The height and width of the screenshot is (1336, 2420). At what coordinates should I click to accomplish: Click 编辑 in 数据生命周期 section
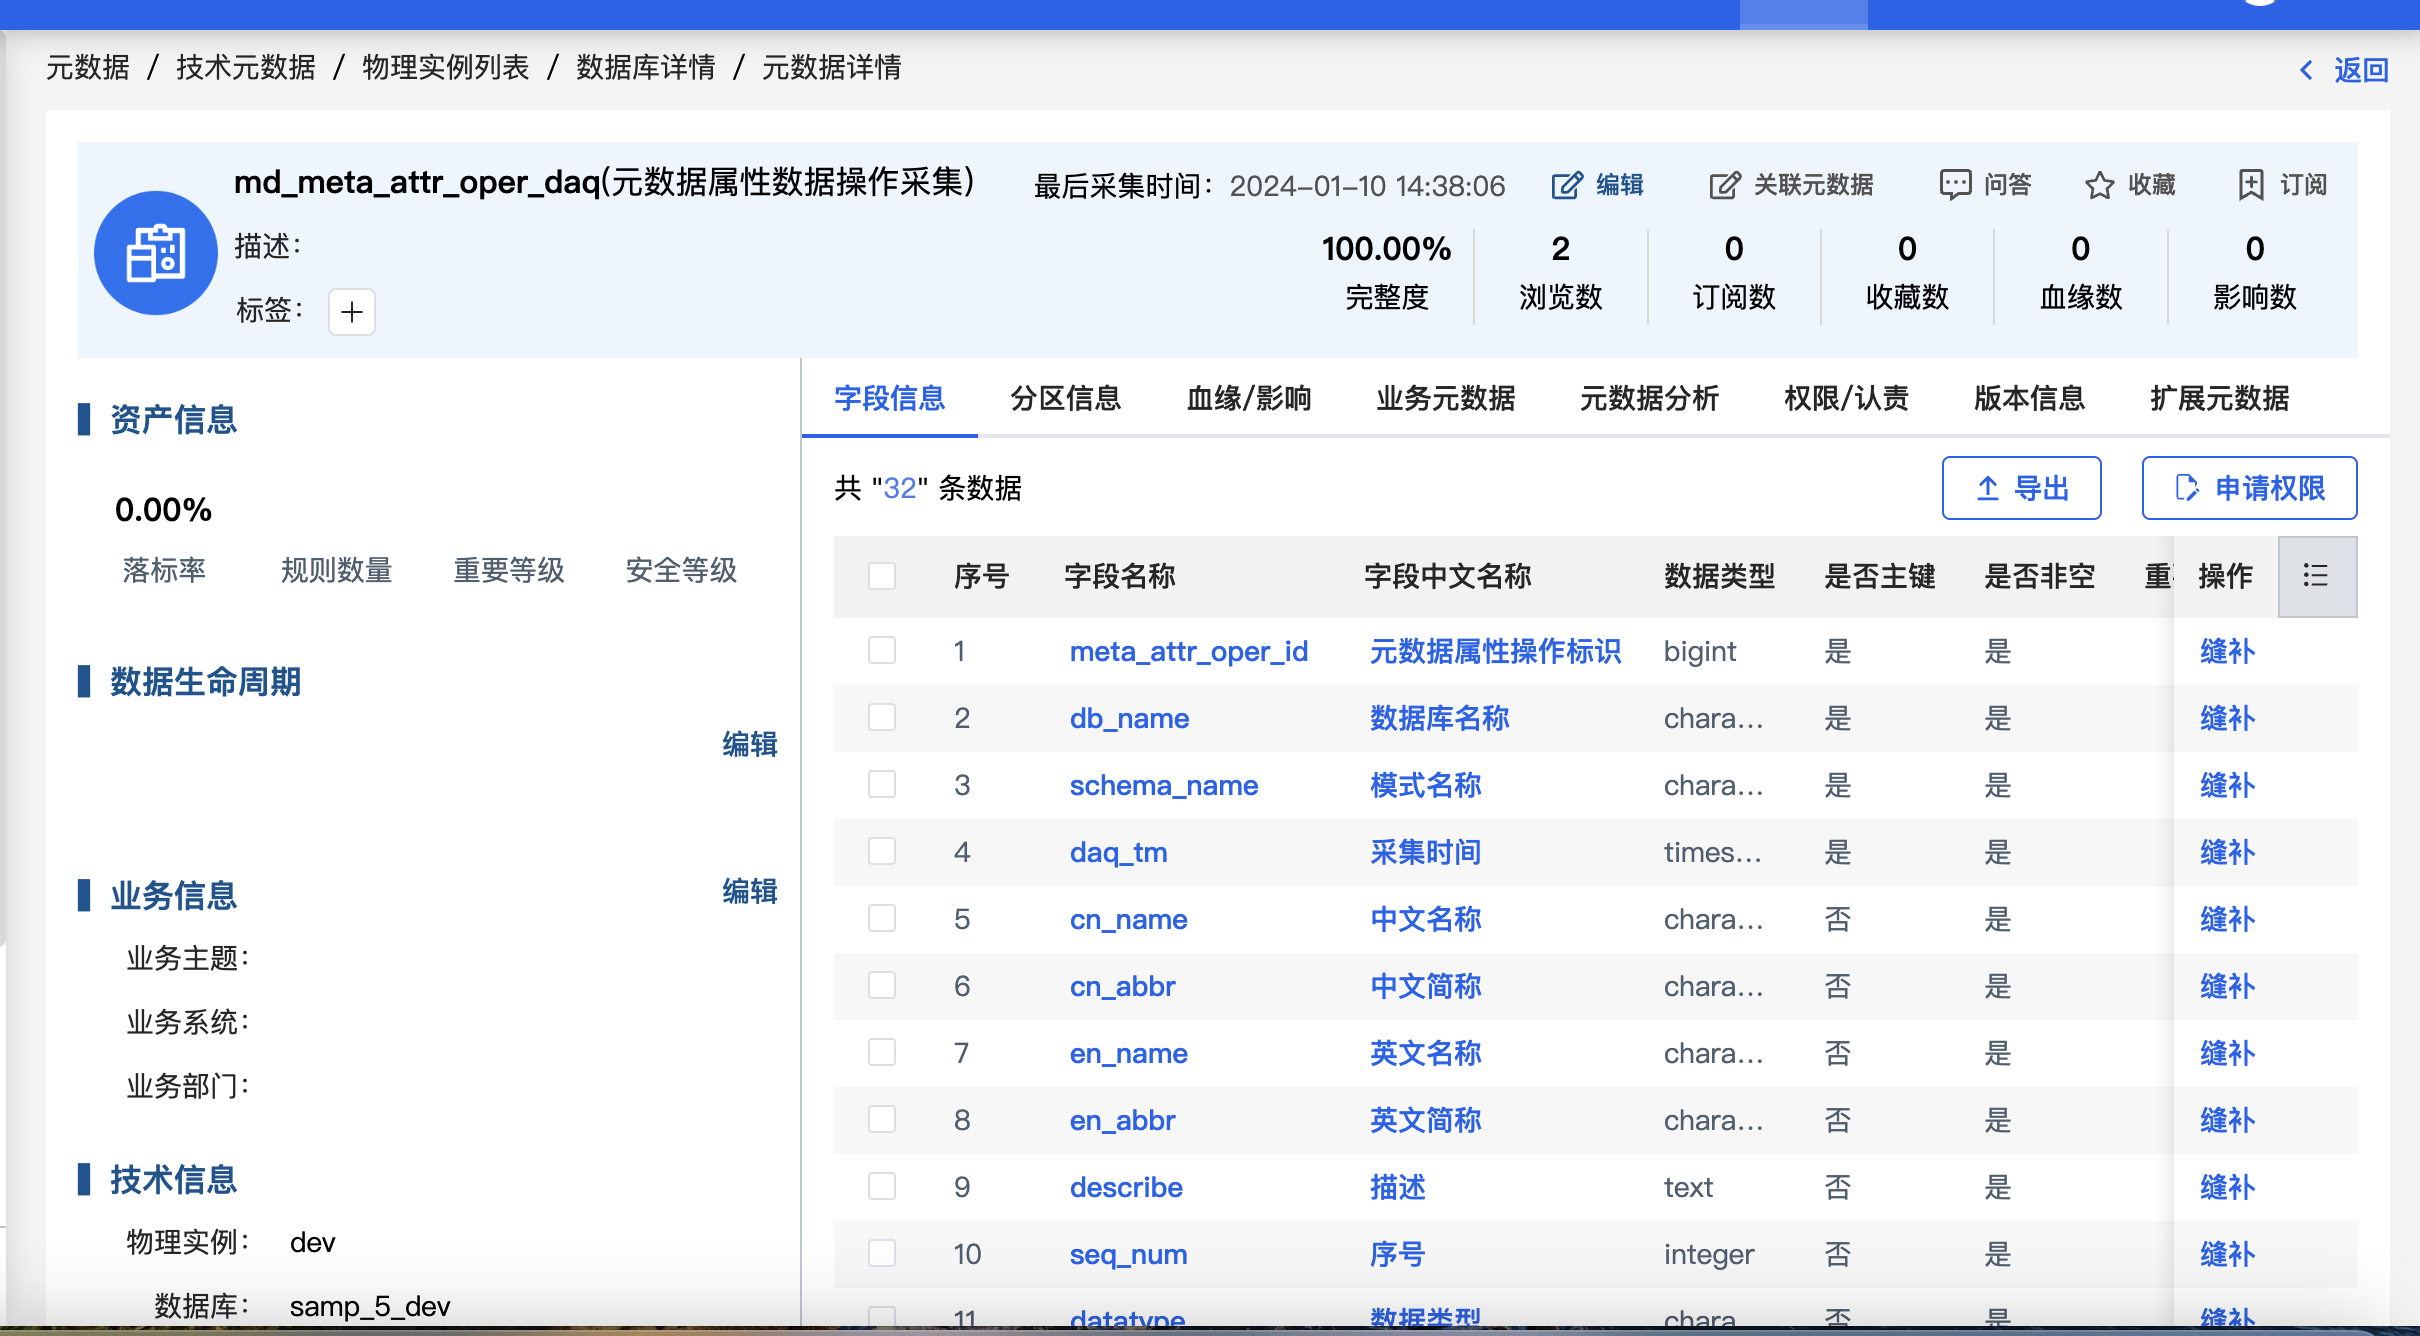(x=750, y=744)
